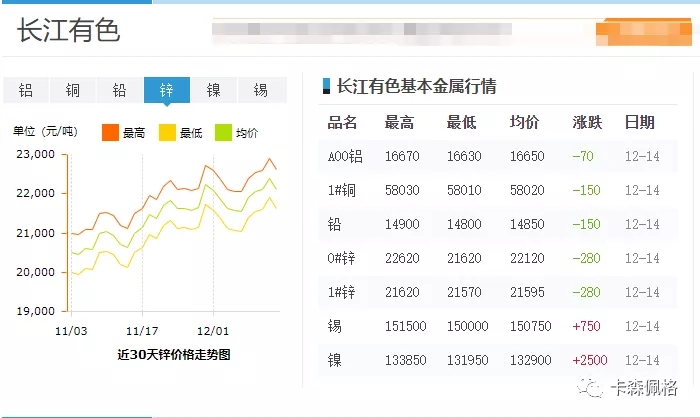The height and width of the screenshot is (418, 700).
Task: Click the 19,000 y-axis label
Action: click(36, 311)
